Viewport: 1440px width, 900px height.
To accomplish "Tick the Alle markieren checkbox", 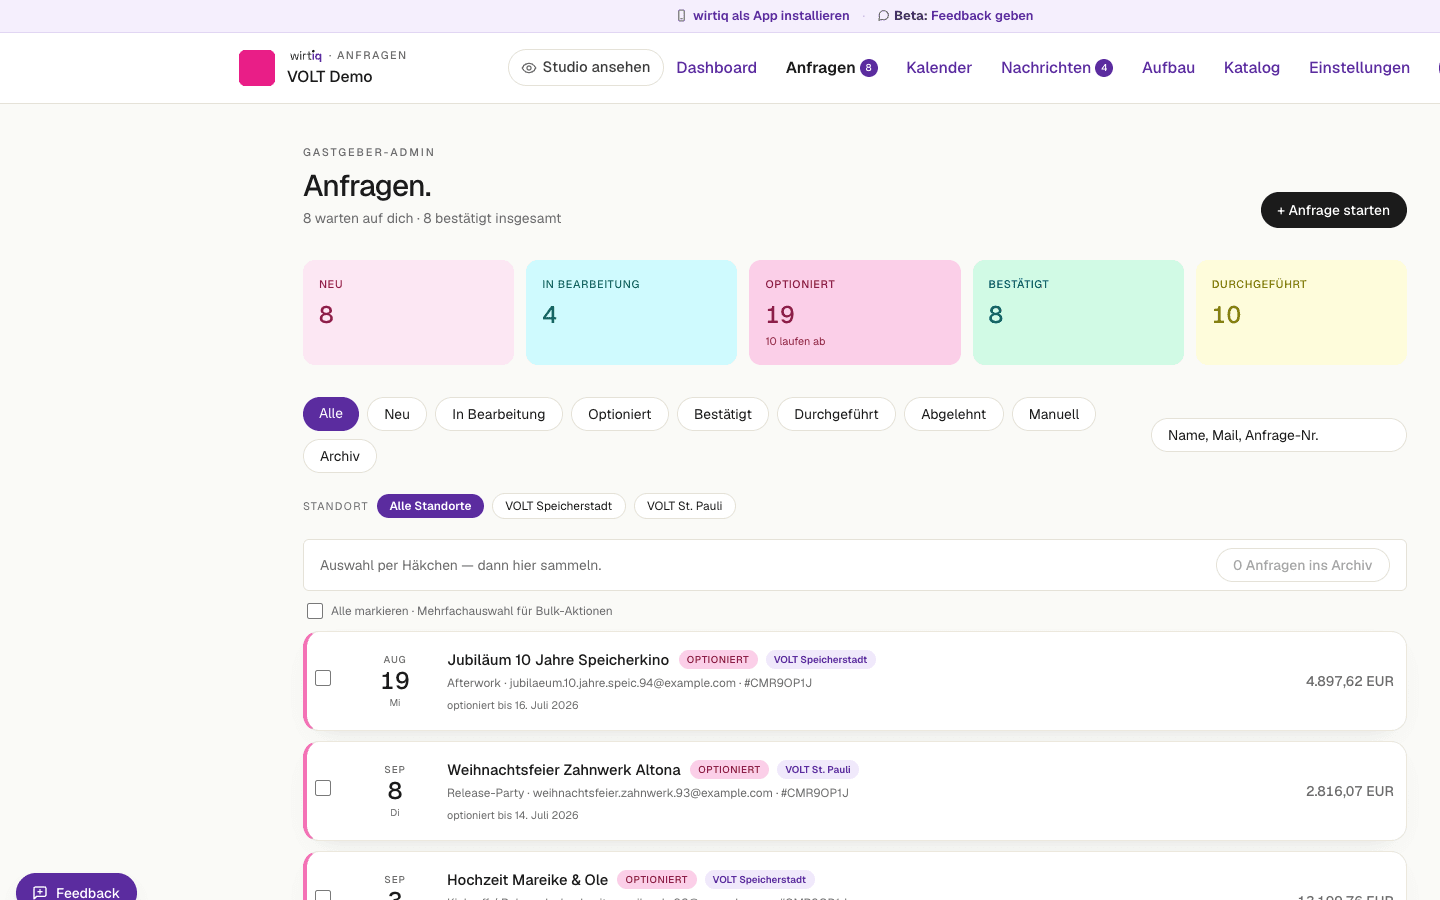I will [x=315, y=611].
